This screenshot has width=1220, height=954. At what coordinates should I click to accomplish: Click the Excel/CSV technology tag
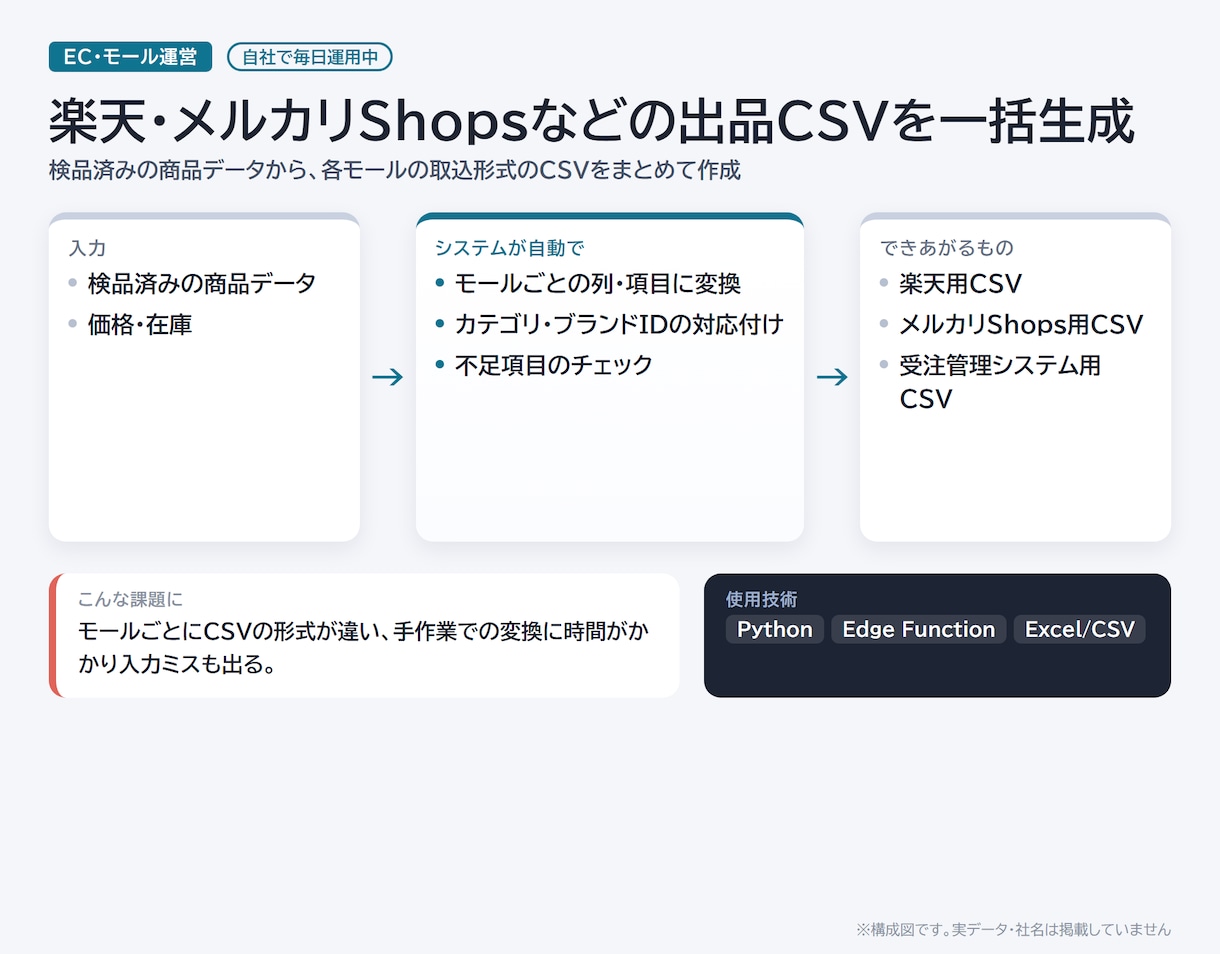[1080, 629]
